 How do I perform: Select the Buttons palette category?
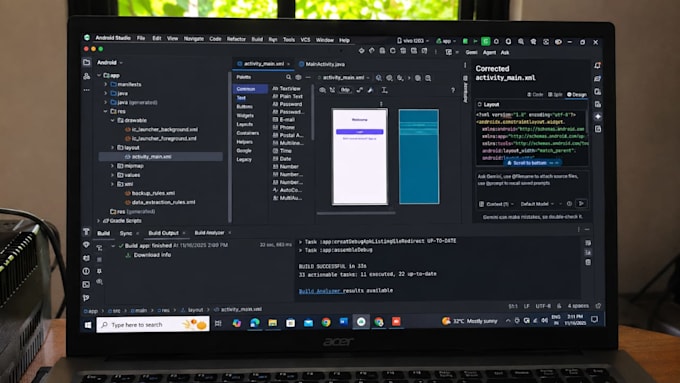pyautogui.click(x=245, y=107)
